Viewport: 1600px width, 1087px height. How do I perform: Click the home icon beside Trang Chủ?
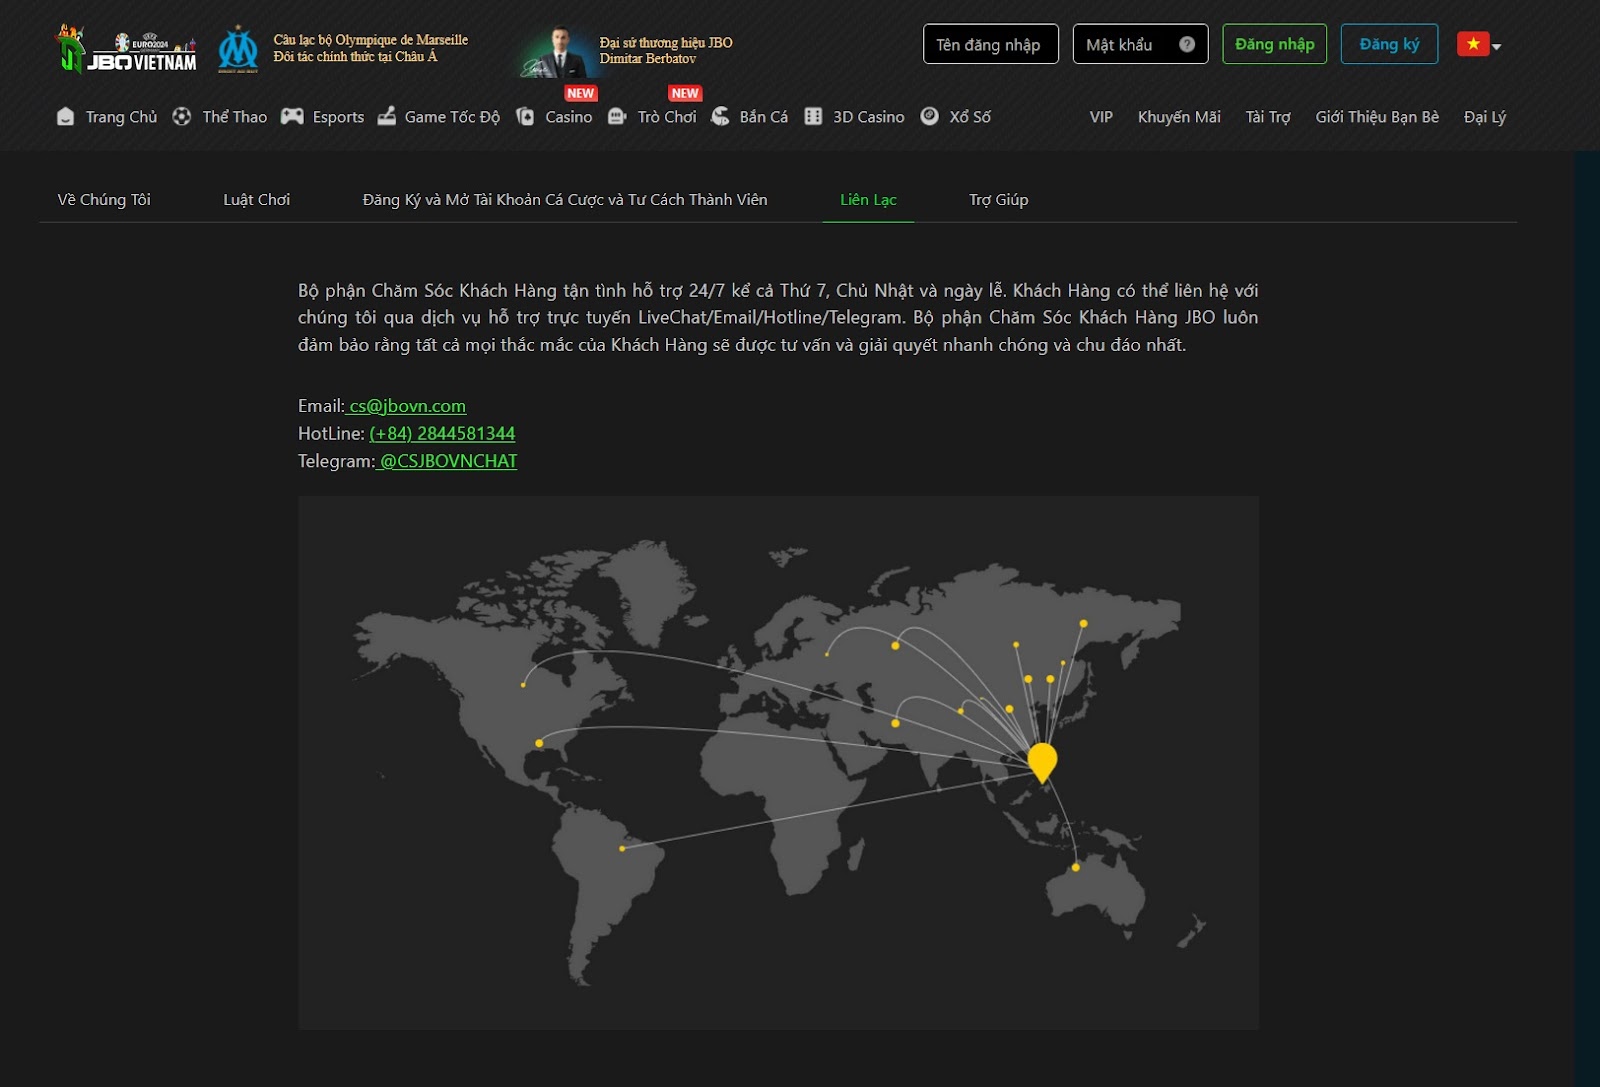(x=66, y=116)
